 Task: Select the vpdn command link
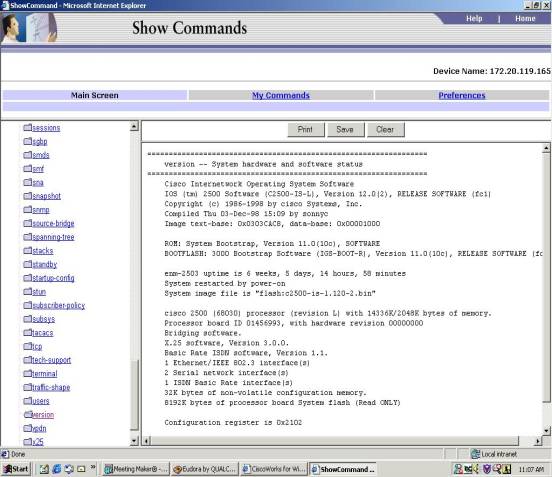[39, 428]
